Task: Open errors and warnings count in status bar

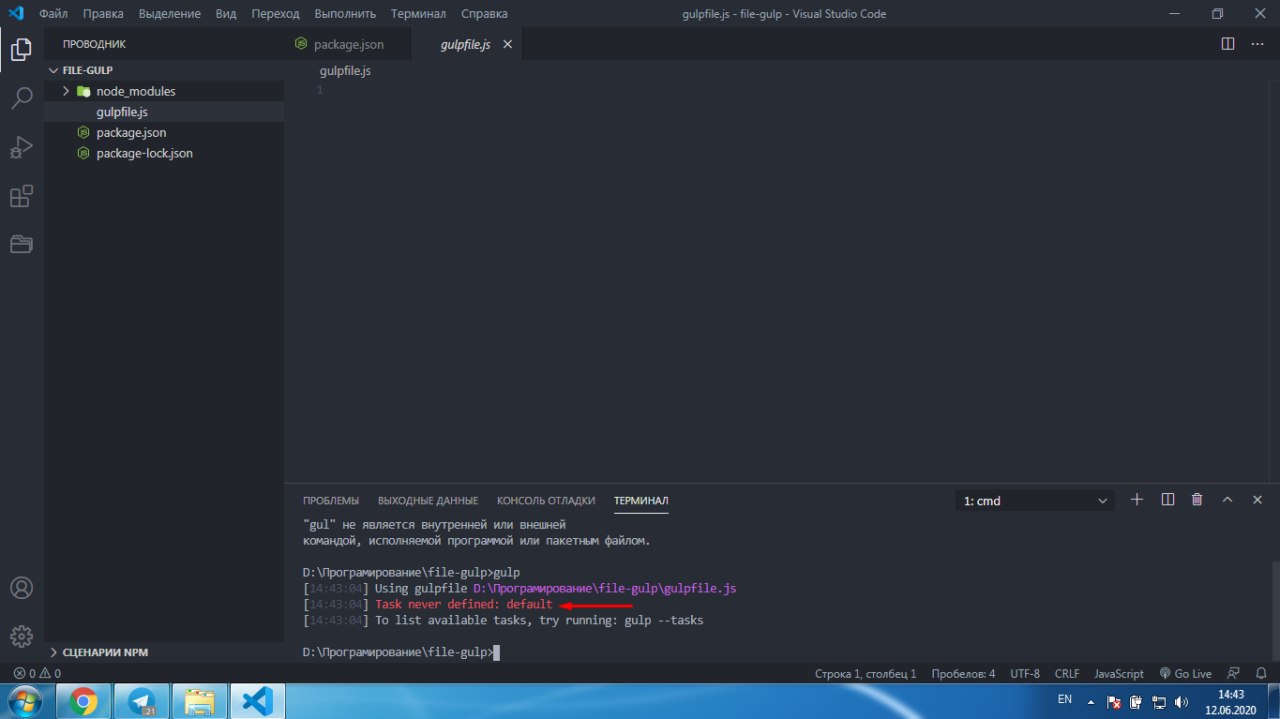Action: 37,674
